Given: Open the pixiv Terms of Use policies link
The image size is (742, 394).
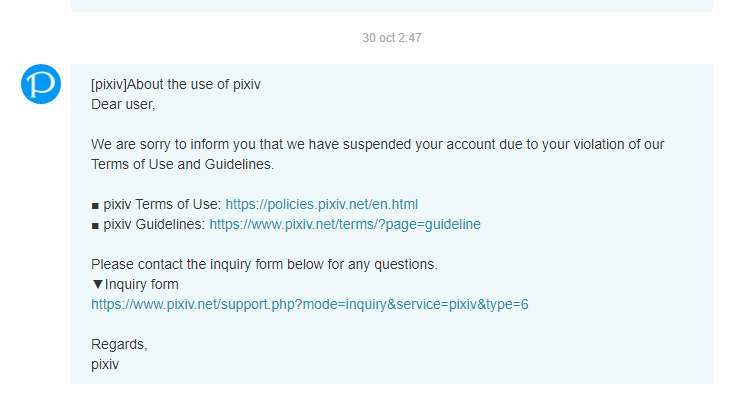Looking at the screenshot, I should pos(321,204).
